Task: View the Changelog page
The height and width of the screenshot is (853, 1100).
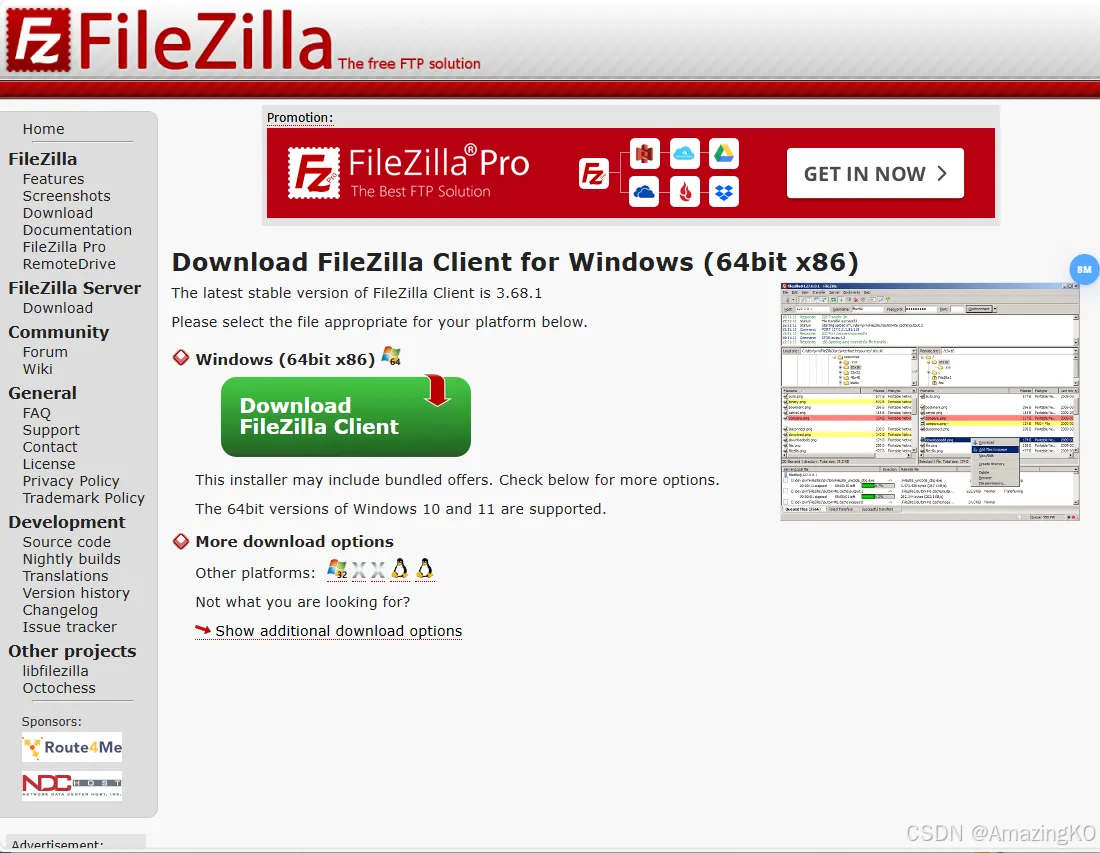Action: (60, 610)
